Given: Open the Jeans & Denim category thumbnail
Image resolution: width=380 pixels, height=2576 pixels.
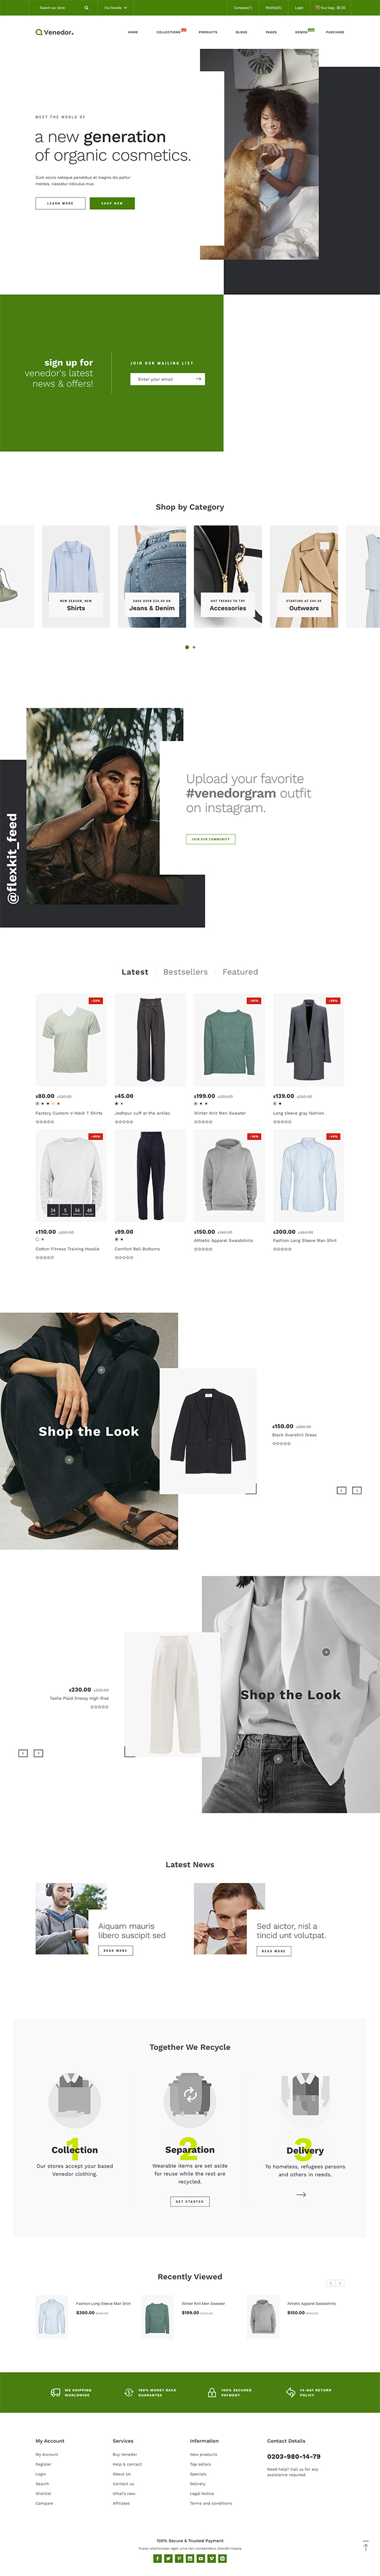Looking at the screenshot, I should pos(152,577).
